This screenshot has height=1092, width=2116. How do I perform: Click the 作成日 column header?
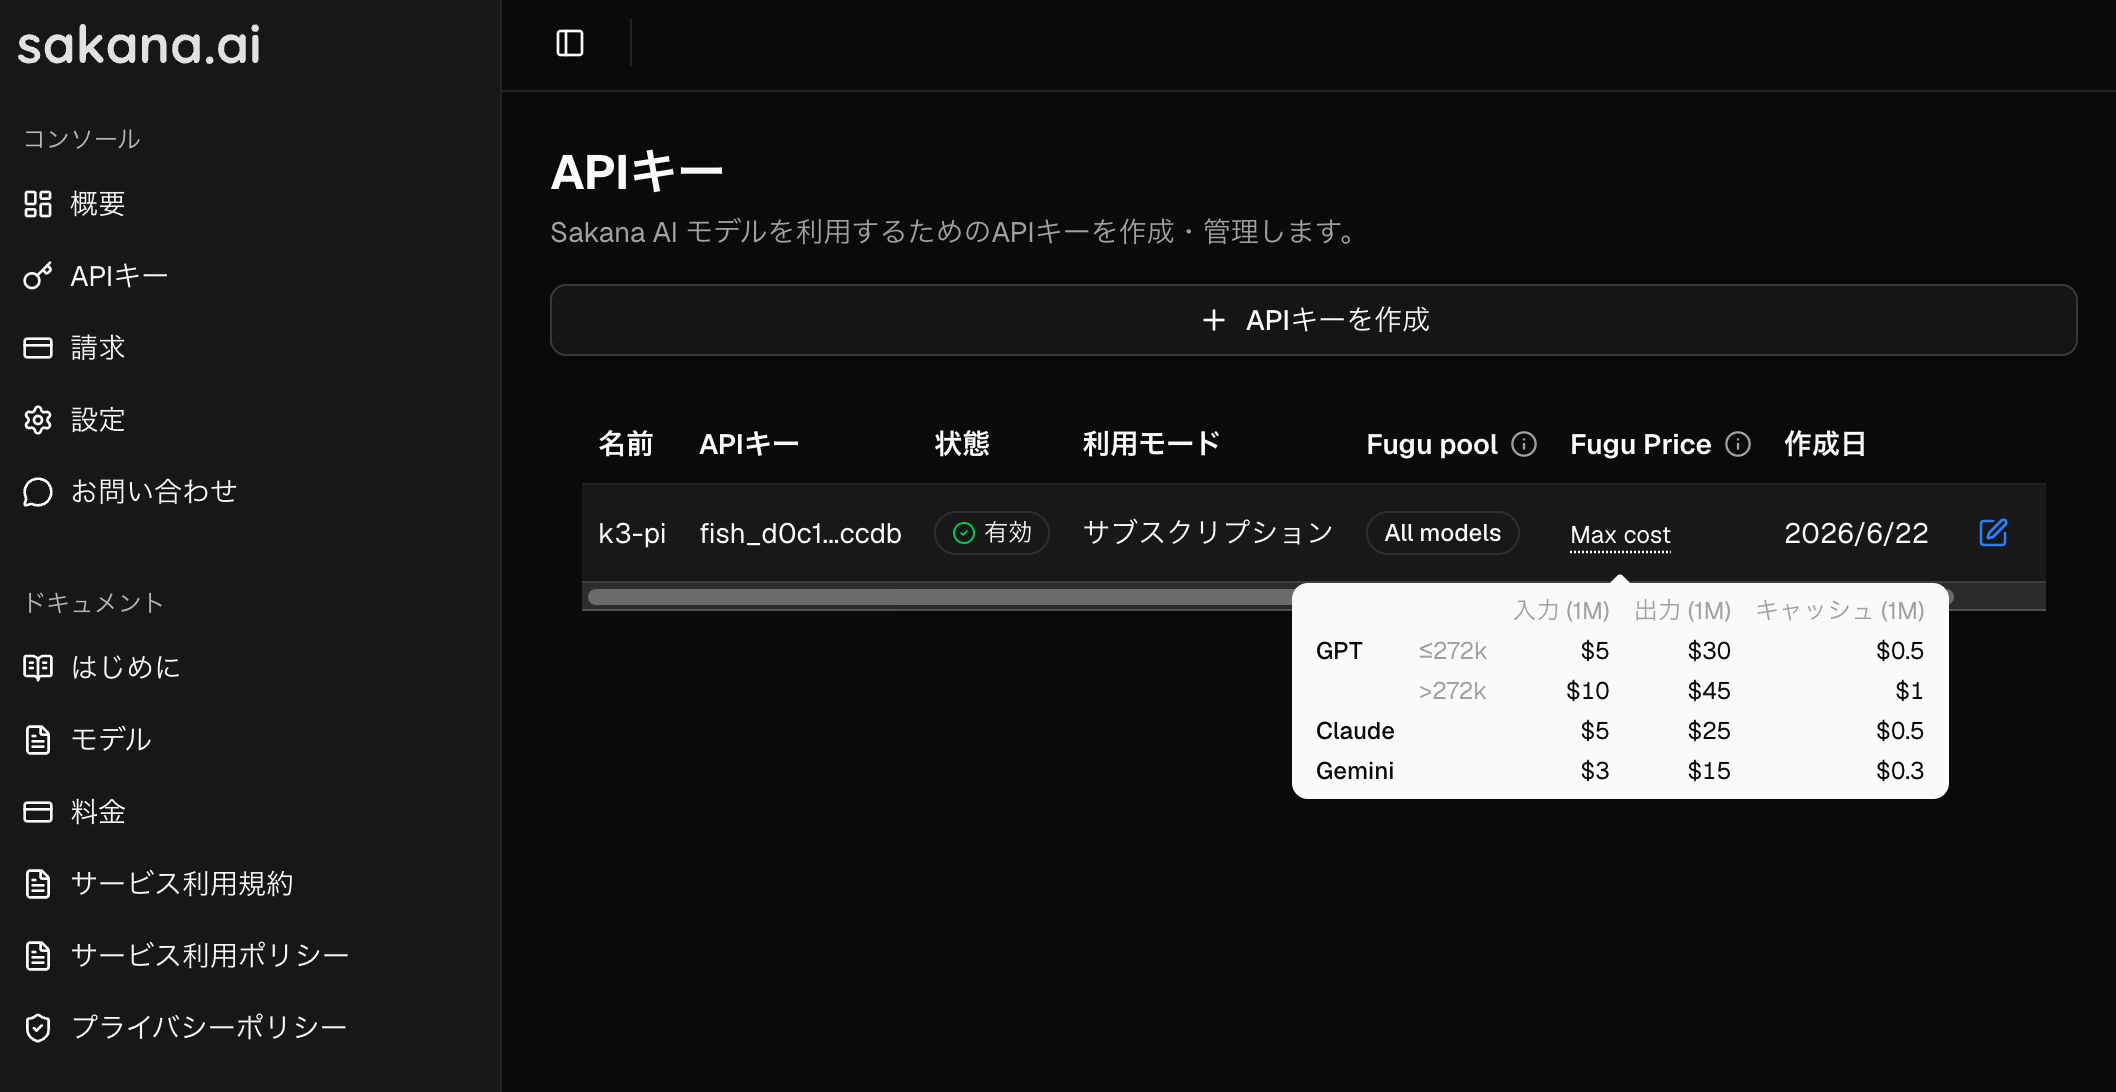(1825, 444)
